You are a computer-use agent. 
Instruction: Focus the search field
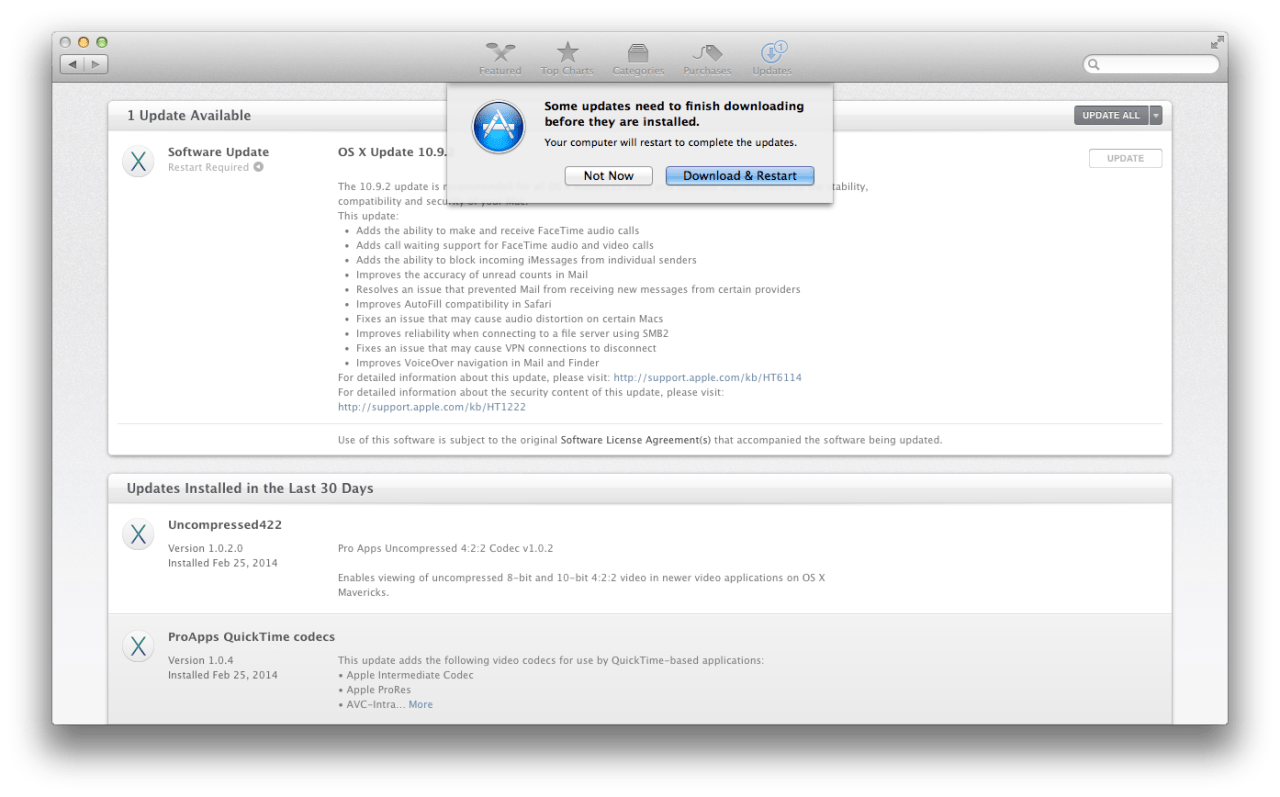1151,64
